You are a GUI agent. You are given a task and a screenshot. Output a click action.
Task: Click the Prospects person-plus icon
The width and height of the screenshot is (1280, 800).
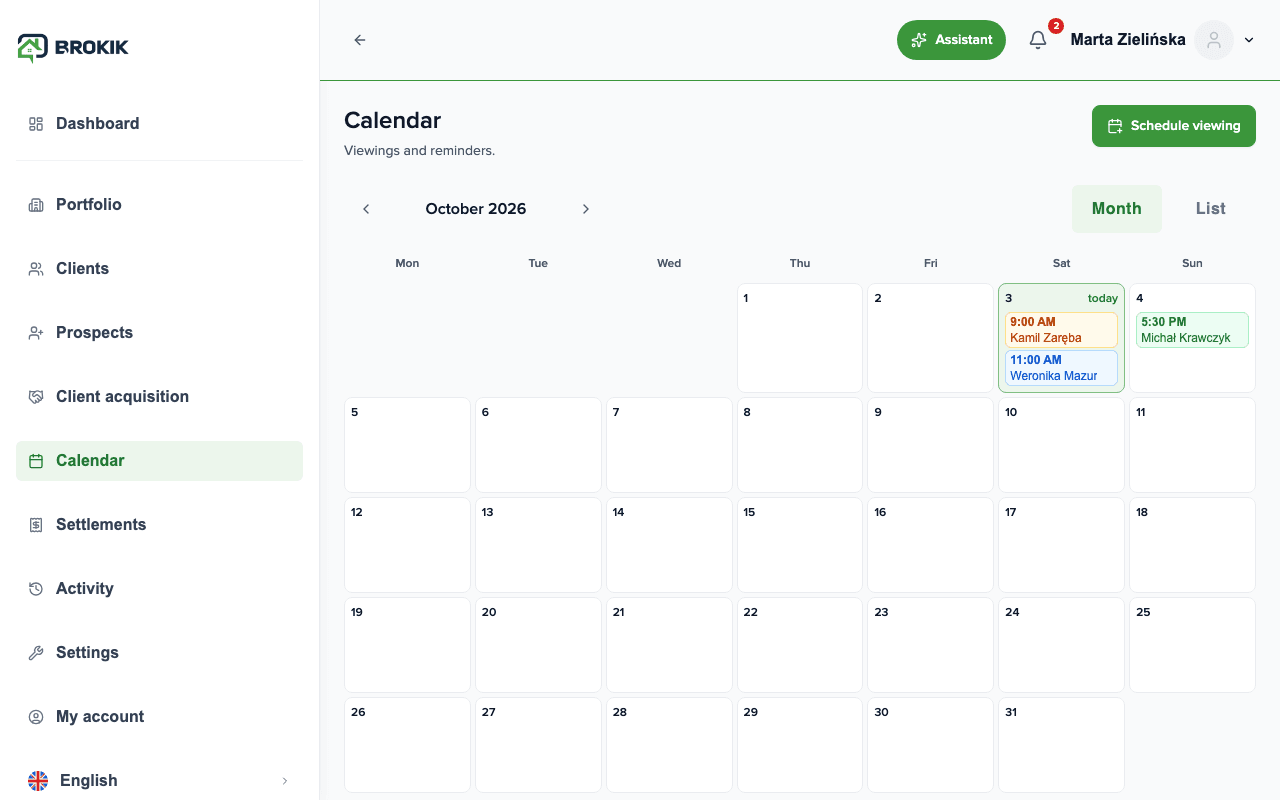(x=36, y=333)
